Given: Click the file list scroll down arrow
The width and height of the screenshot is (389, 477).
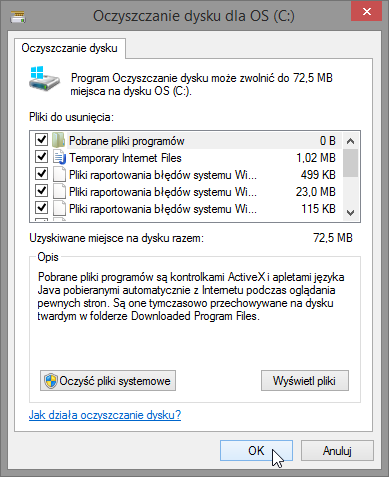Looking at the screenshot, I should [350, 212].
